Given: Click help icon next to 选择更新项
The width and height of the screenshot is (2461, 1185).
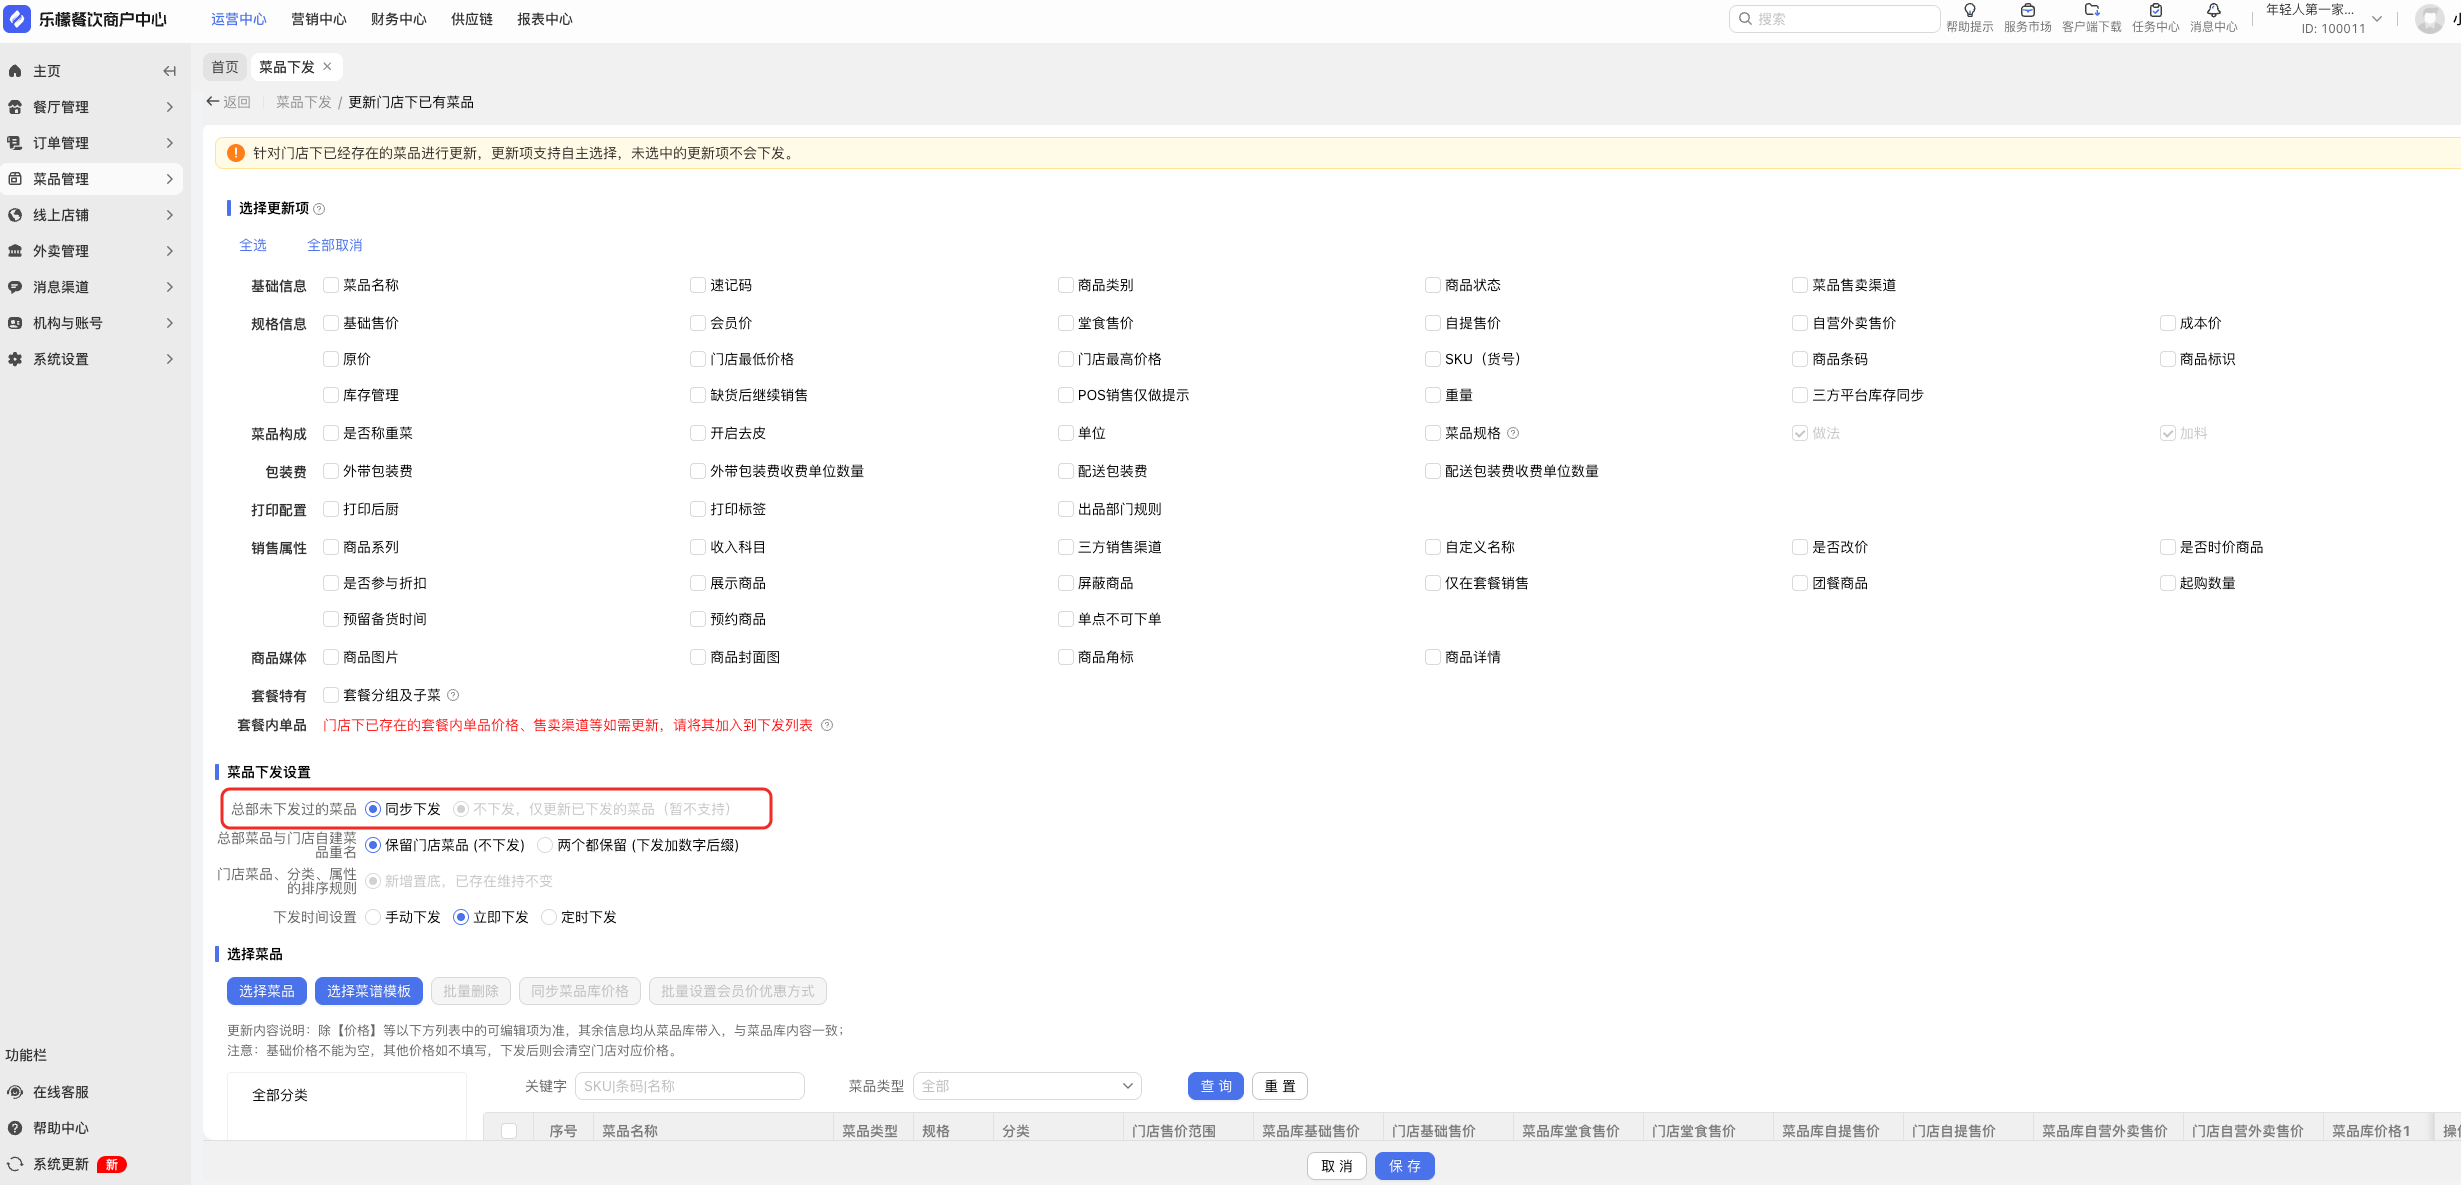Looking at the screenshot, I should pyautogui.click(x=319, y=209).
